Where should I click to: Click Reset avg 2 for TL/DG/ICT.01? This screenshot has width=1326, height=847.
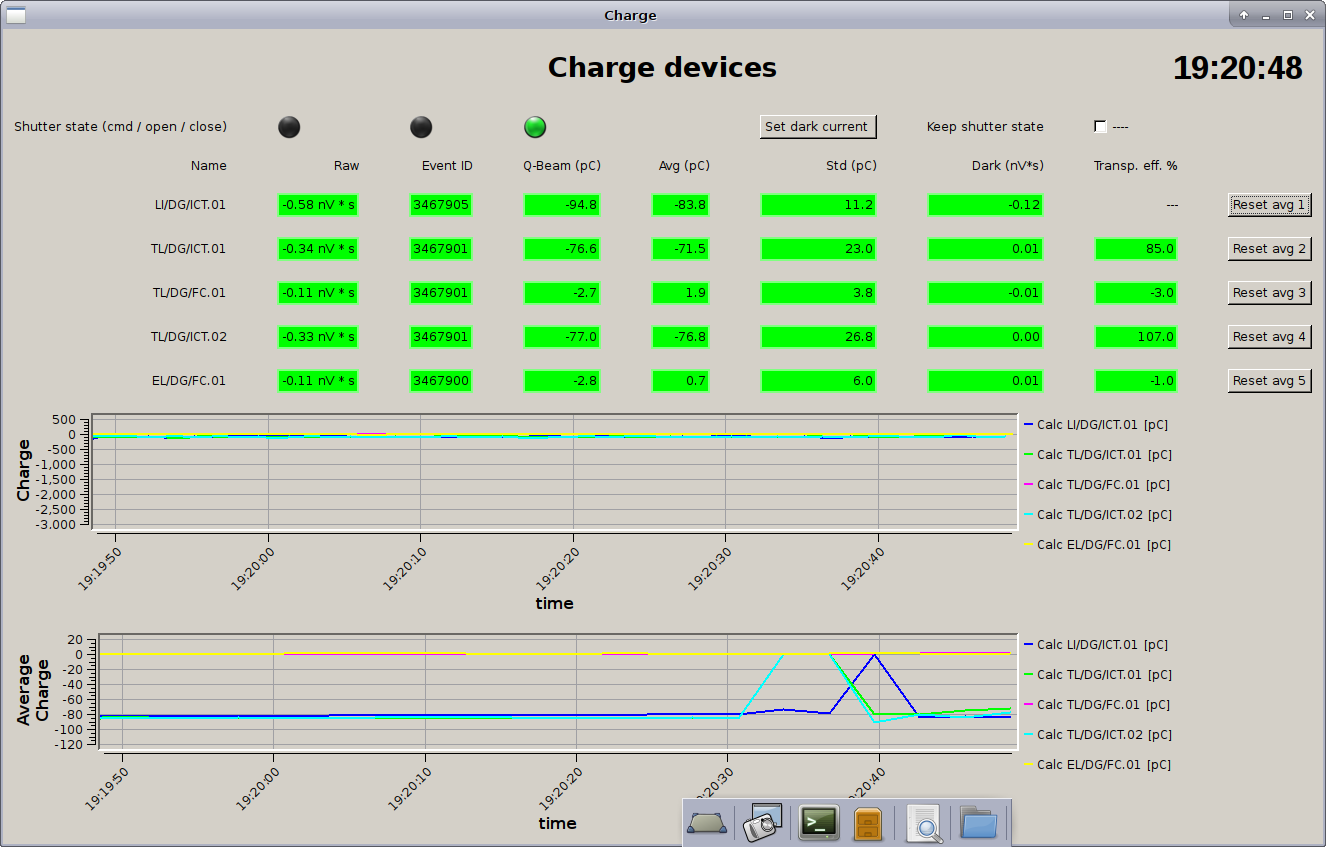pos(1269,249)
